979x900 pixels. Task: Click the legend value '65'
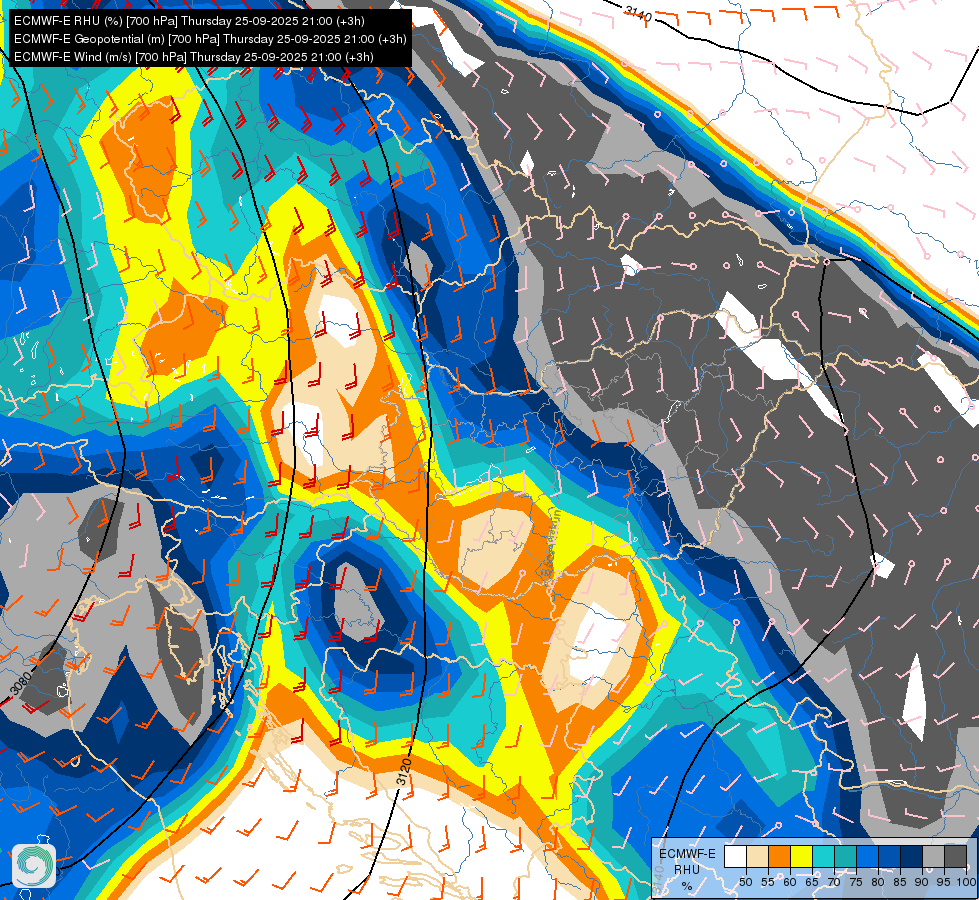[x=812, y=882]
